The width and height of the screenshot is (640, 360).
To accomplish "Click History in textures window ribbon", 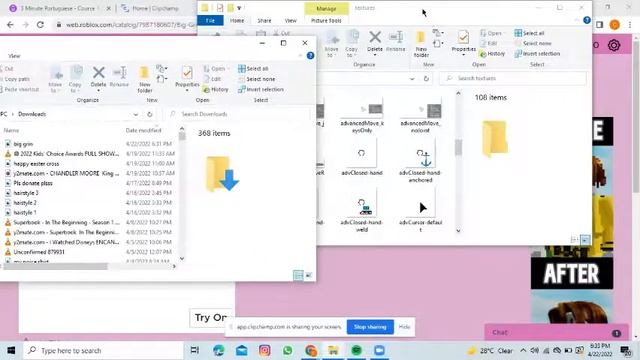I will tap(493, 53).
